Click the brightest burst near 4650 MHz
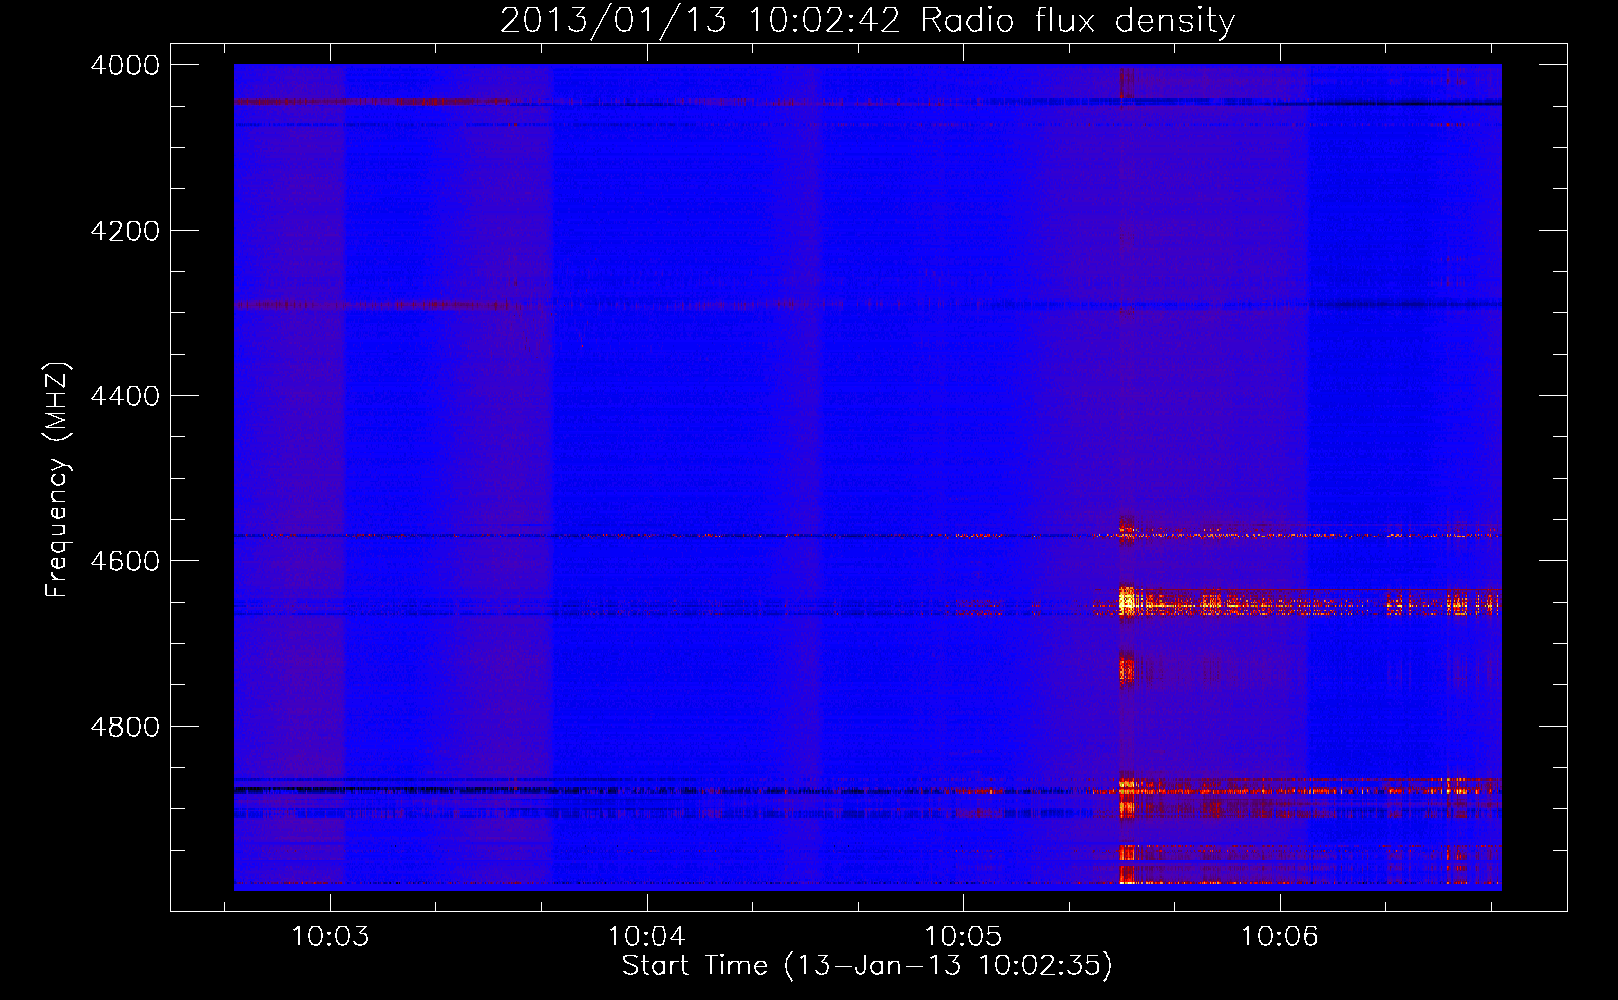Image resolution: width=1618 pixels, height=1000 pixels. [x=1129, y=603]
